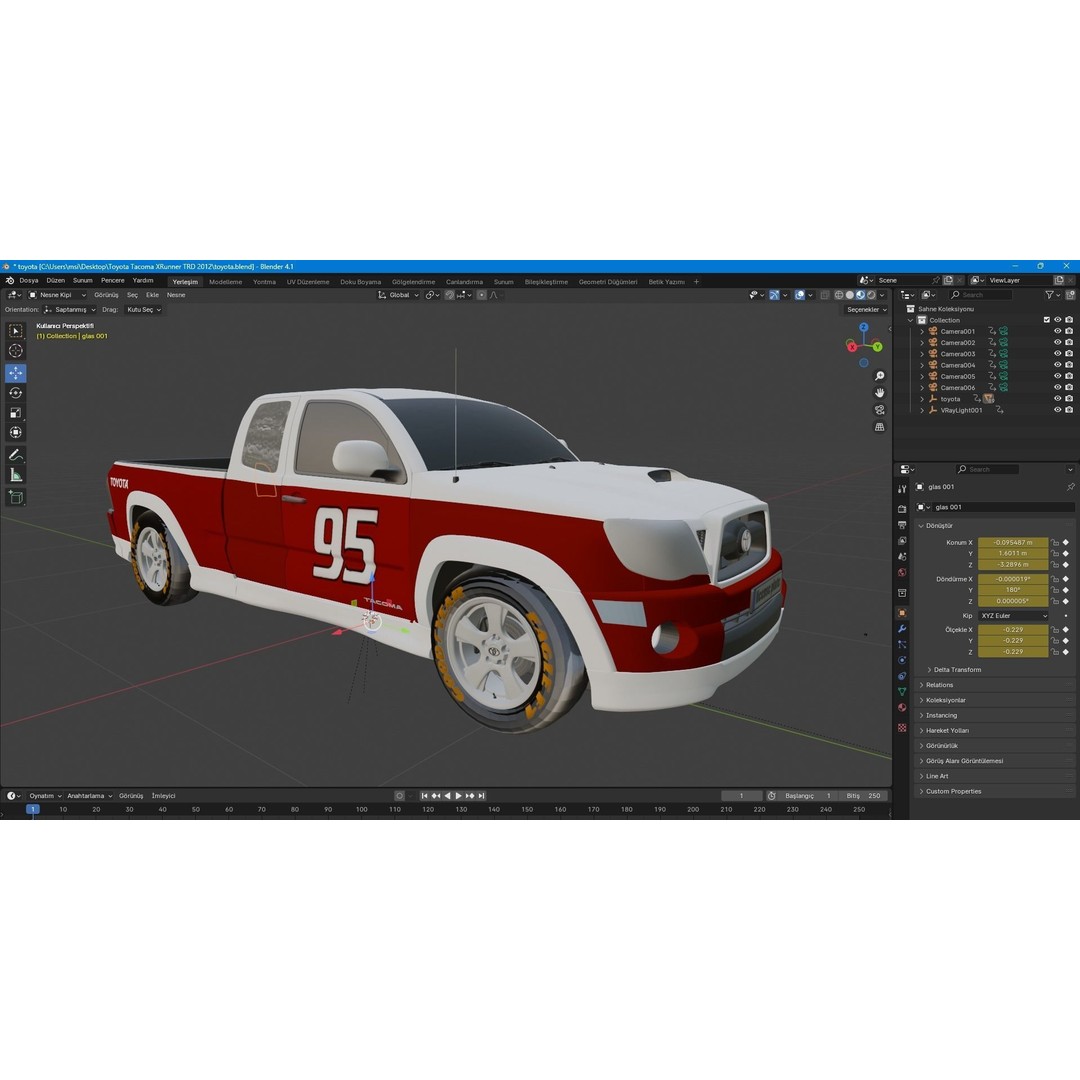Lock Döndürme Y rotation value
Viewport: 1080px width, 1080px height.
[x=1055, y=590]
